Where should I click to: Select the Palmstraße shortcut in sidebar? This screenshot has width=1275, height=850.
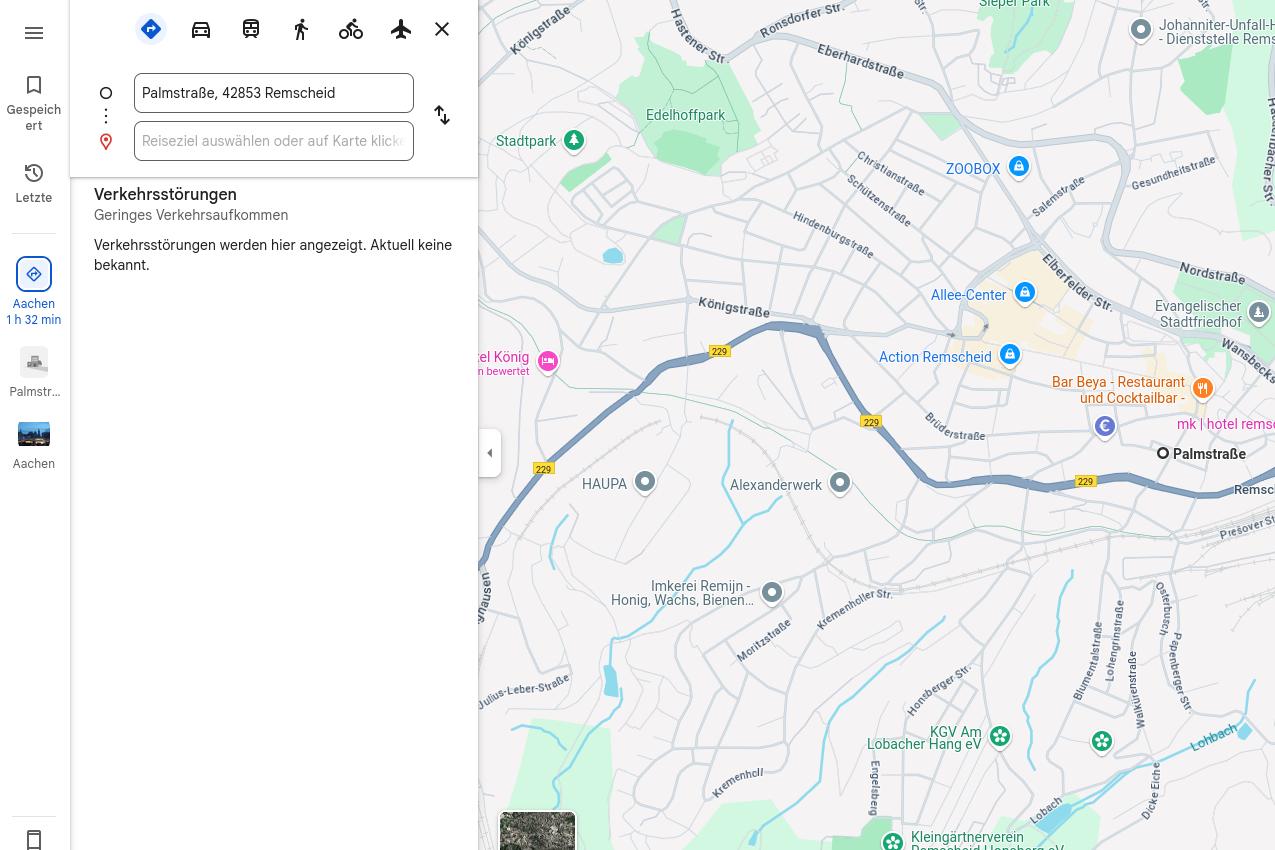(34, 373)
